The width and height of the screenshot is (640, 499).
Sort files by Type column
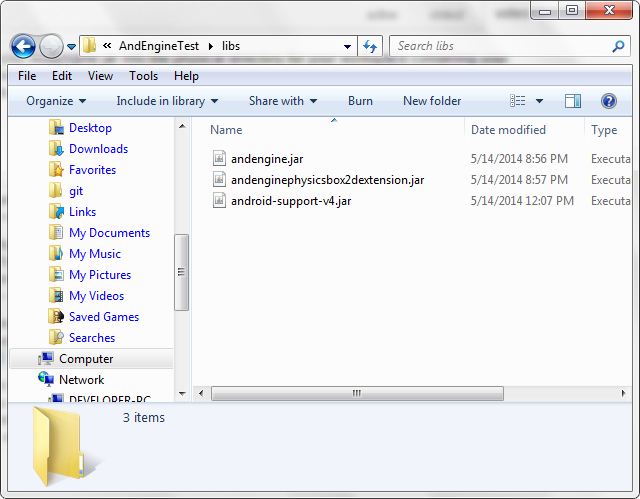pos(604,130)
